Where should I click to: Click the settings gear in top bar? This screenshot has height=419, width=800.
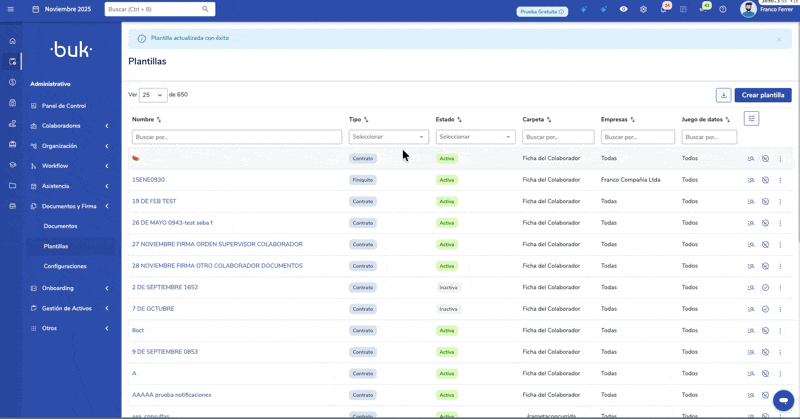(643, 9)
